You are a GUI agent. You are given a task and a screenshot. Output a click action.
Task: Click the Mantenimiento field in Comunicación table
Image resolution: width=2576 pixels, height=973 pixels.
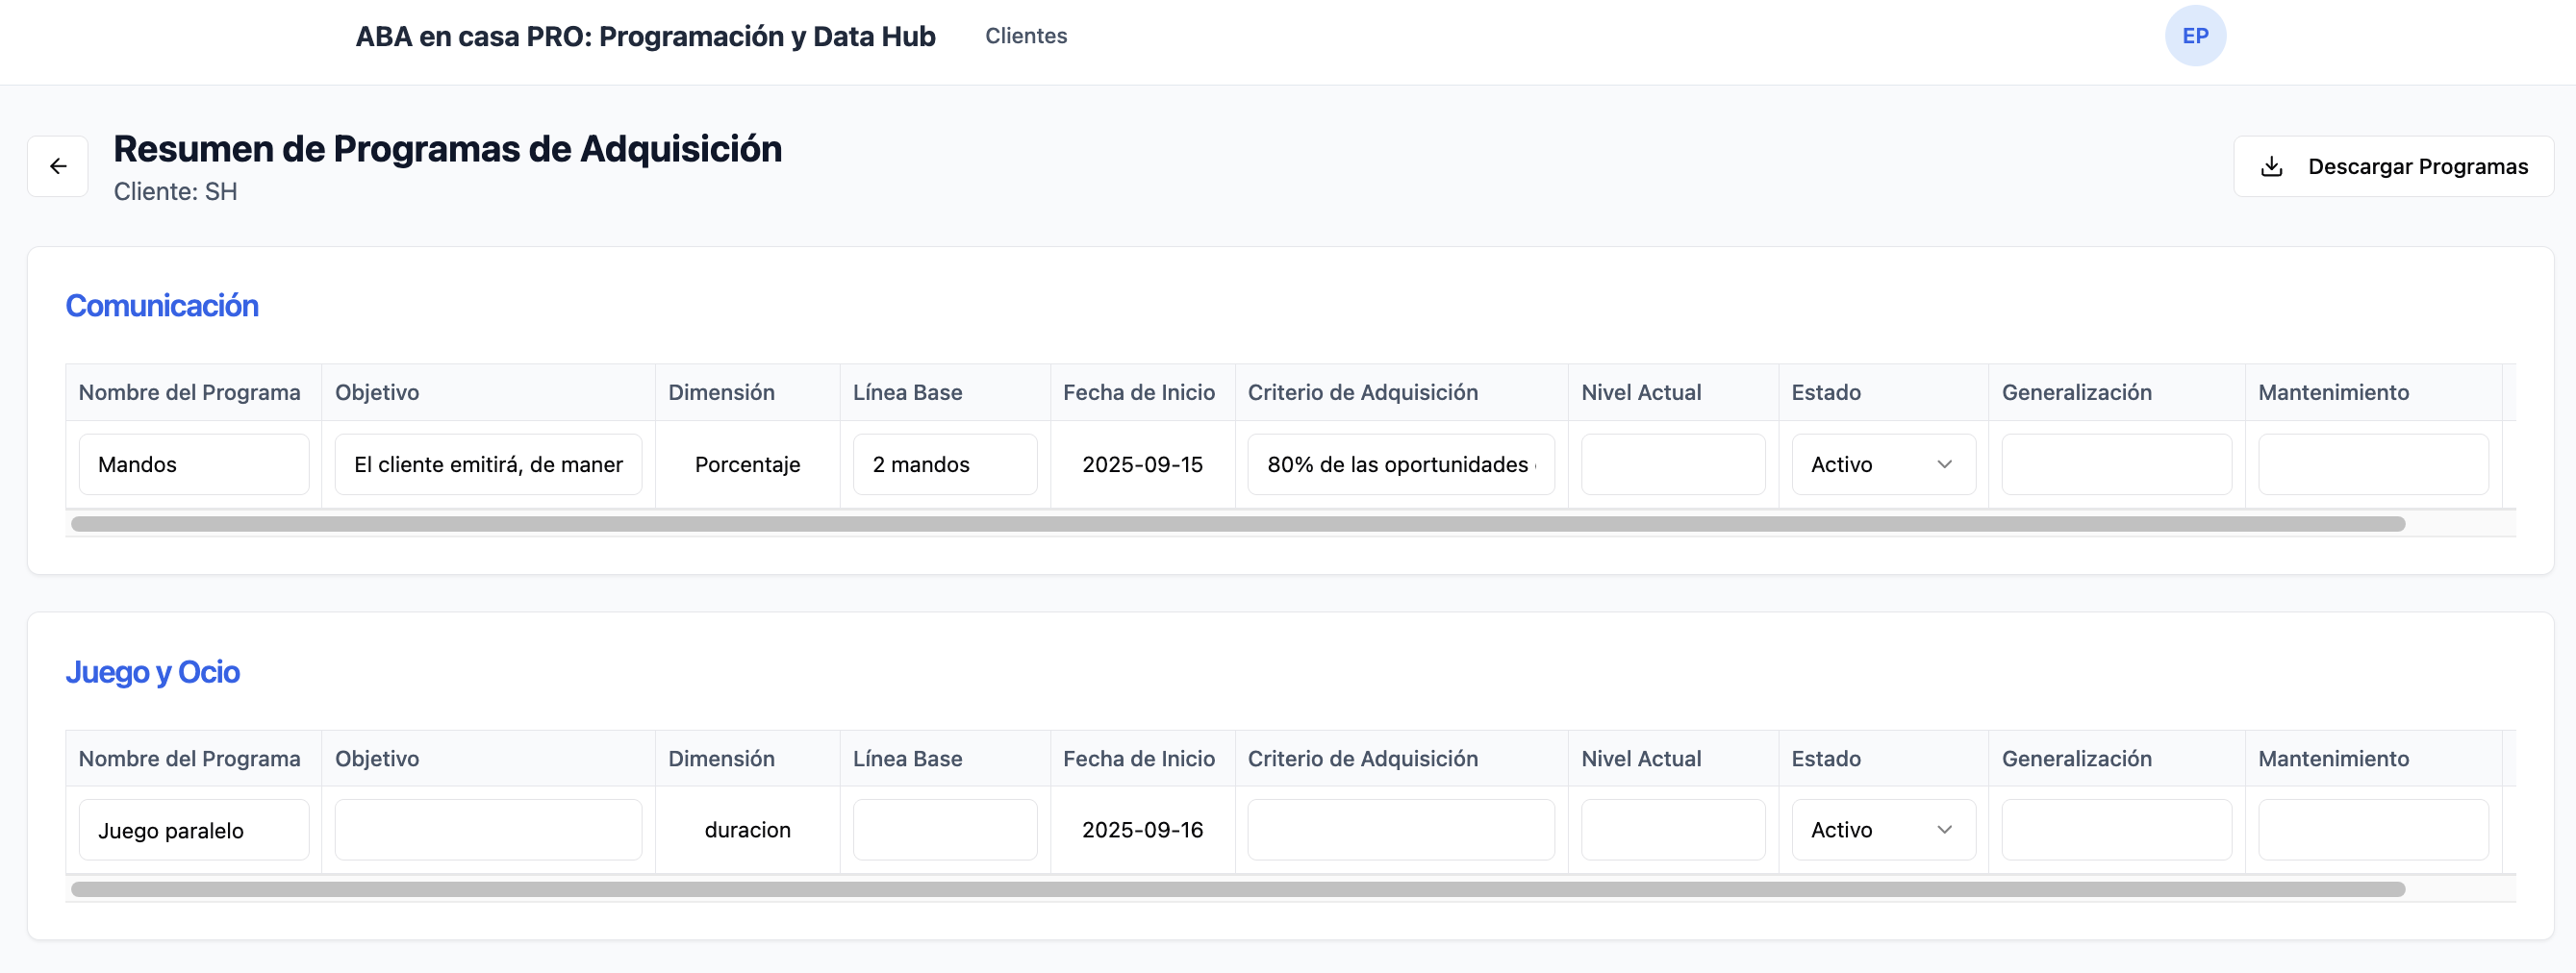tap(2372, 464)
